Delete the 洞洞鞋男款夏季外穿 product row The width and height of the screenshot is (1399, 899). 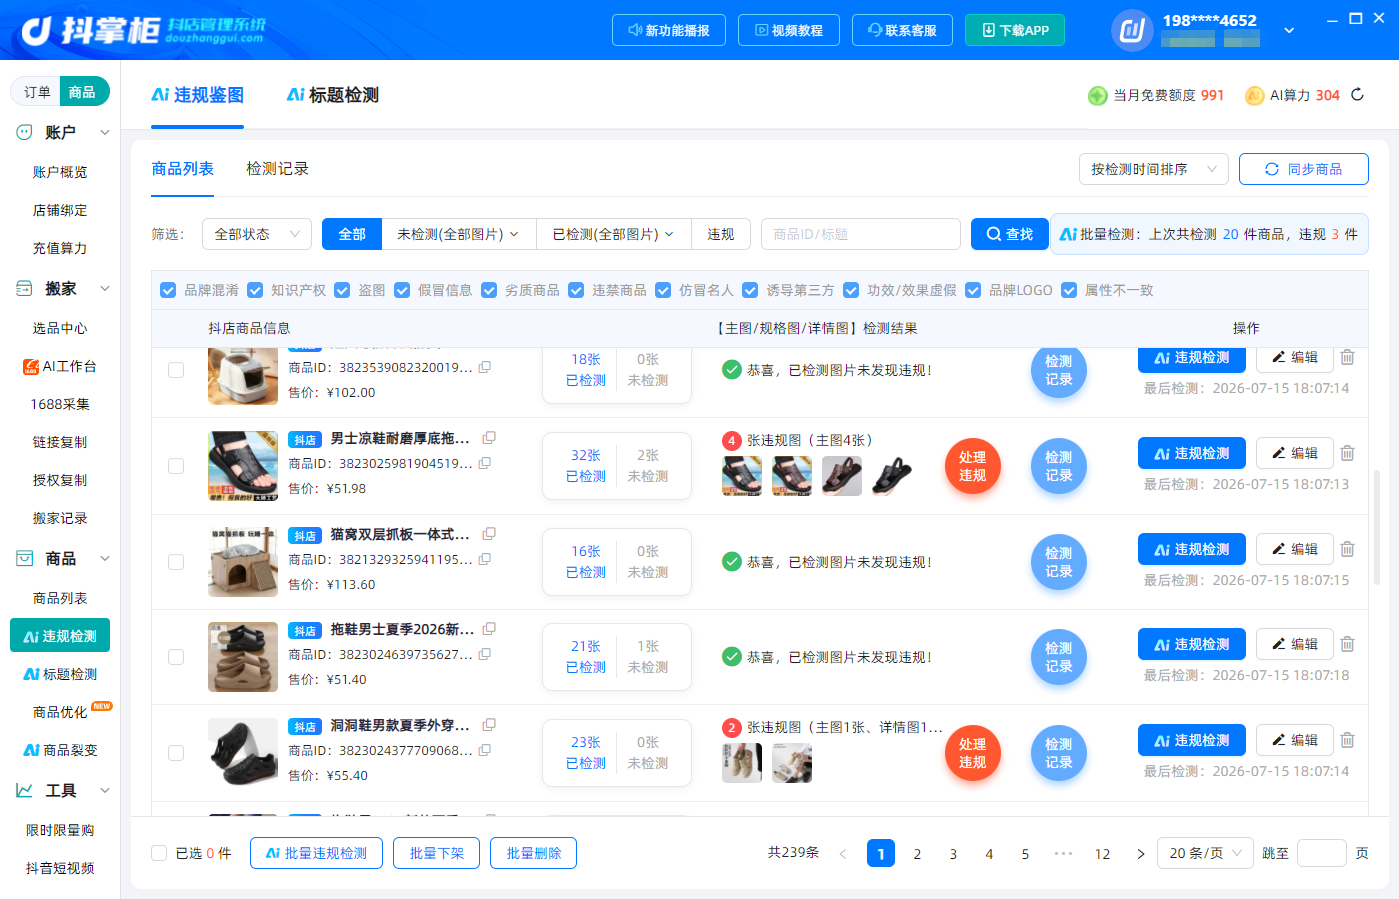point(1347,740)
